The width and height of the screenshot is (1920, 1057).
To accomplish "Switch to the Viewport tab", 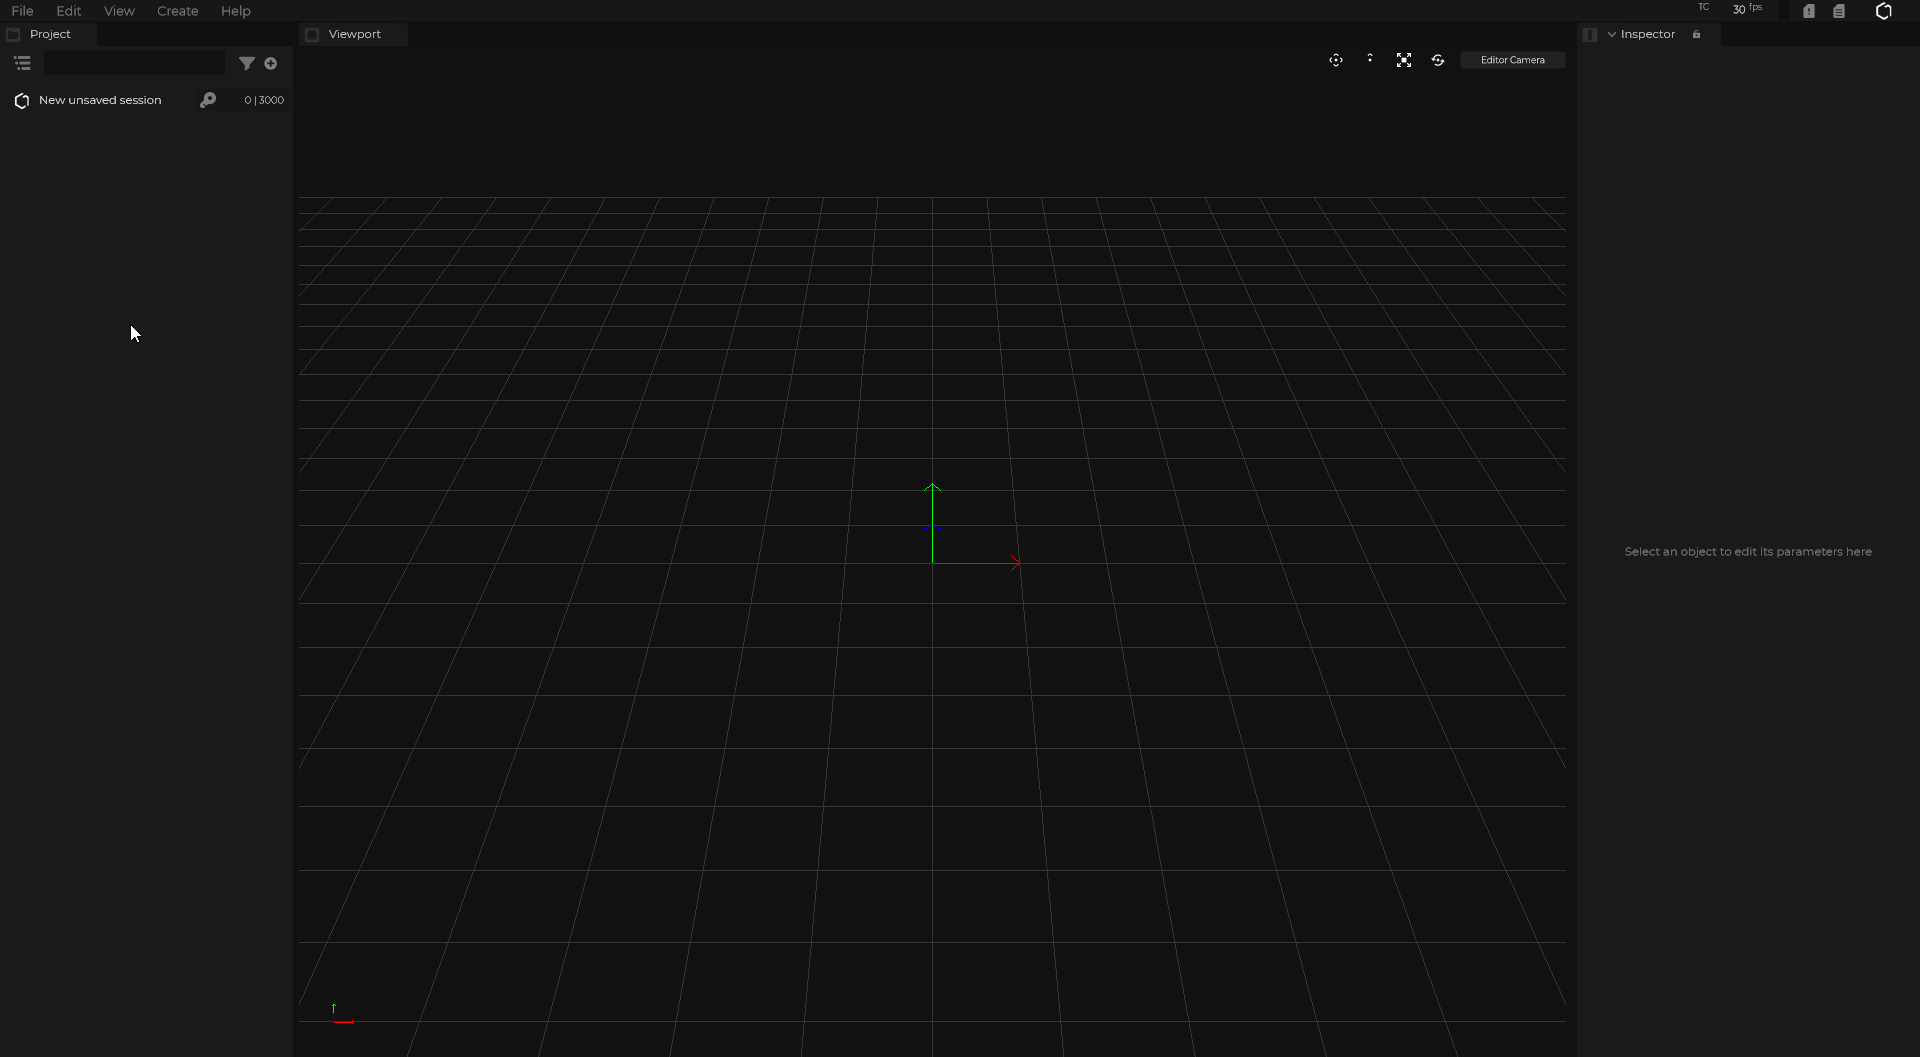I will coord(354,34).
